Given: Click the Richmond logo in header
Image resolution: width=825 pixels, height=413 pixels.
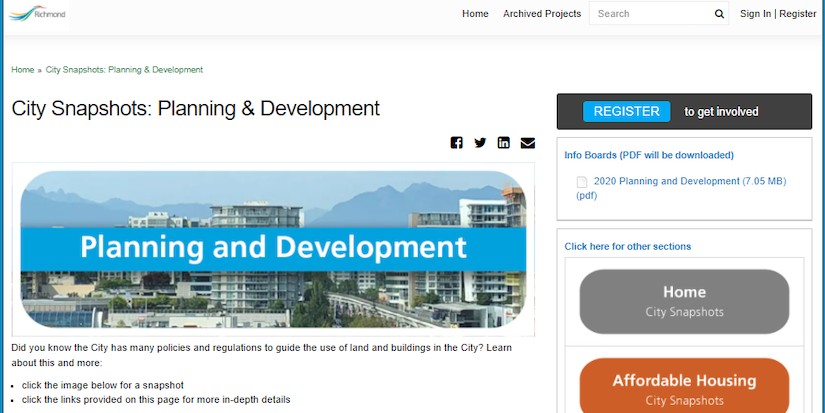Looking at the screenshot, I should pos(37,13).
